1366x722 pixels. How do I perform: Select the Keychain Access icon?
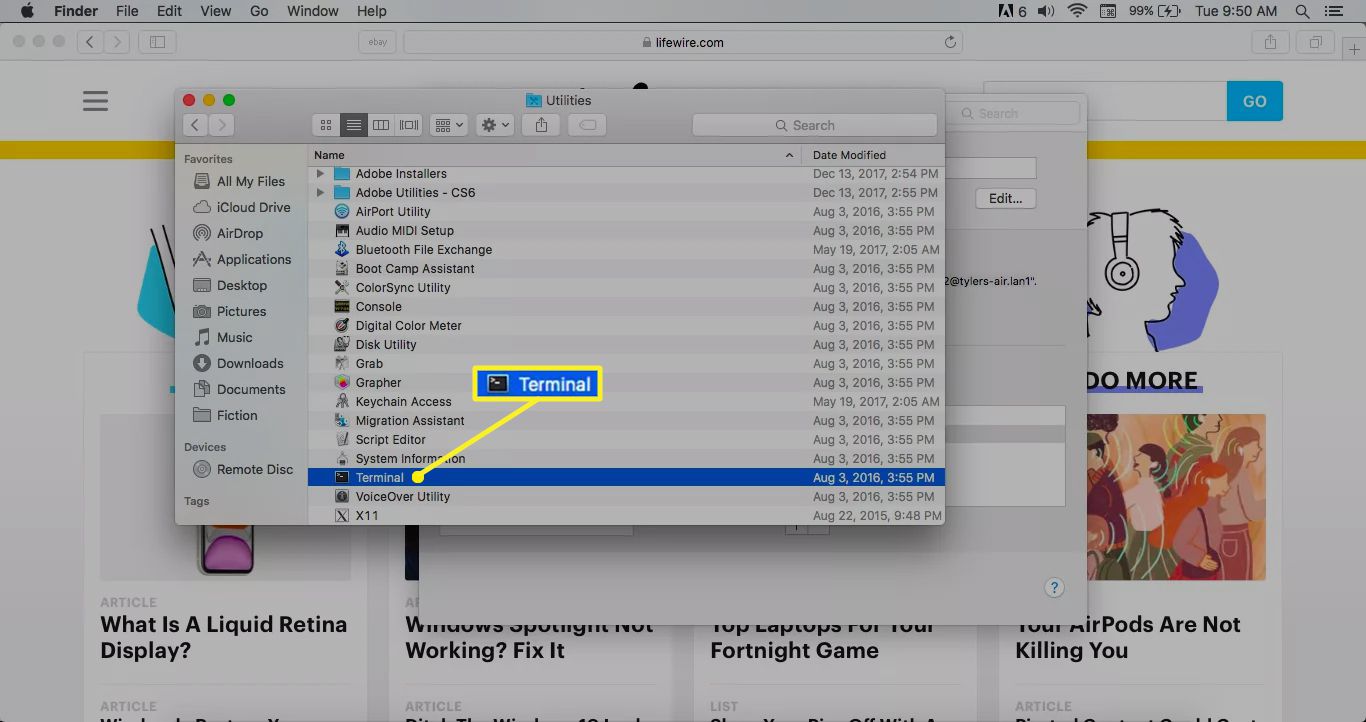342,402
